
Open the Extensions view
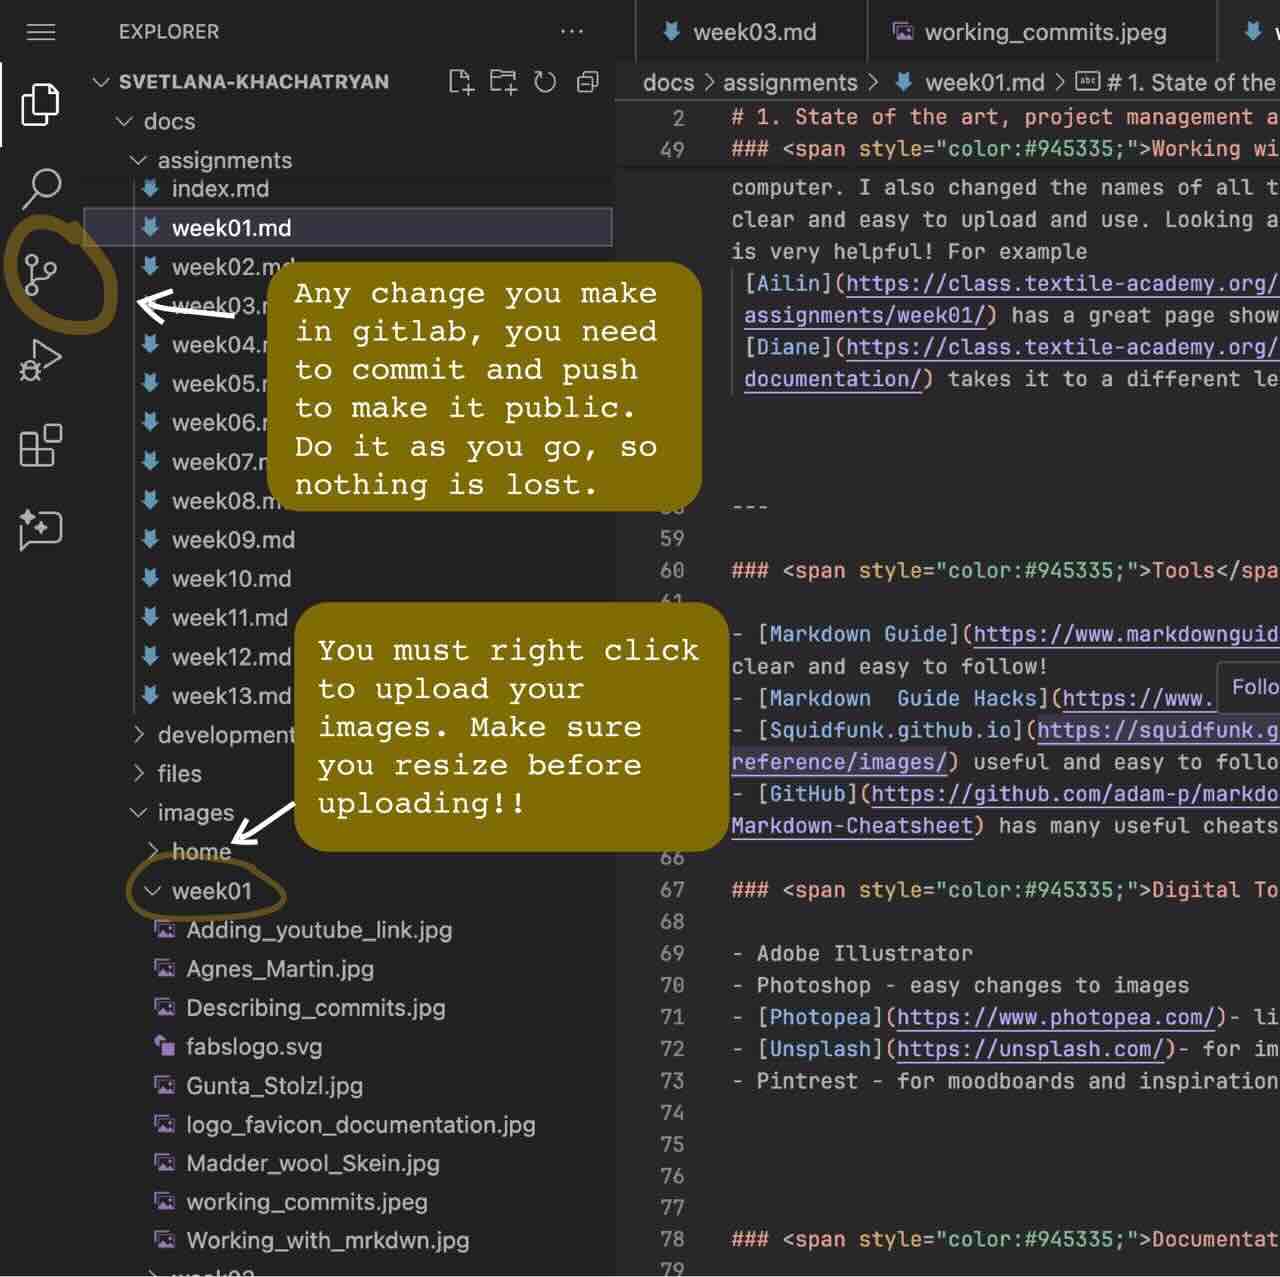point(40,446)
